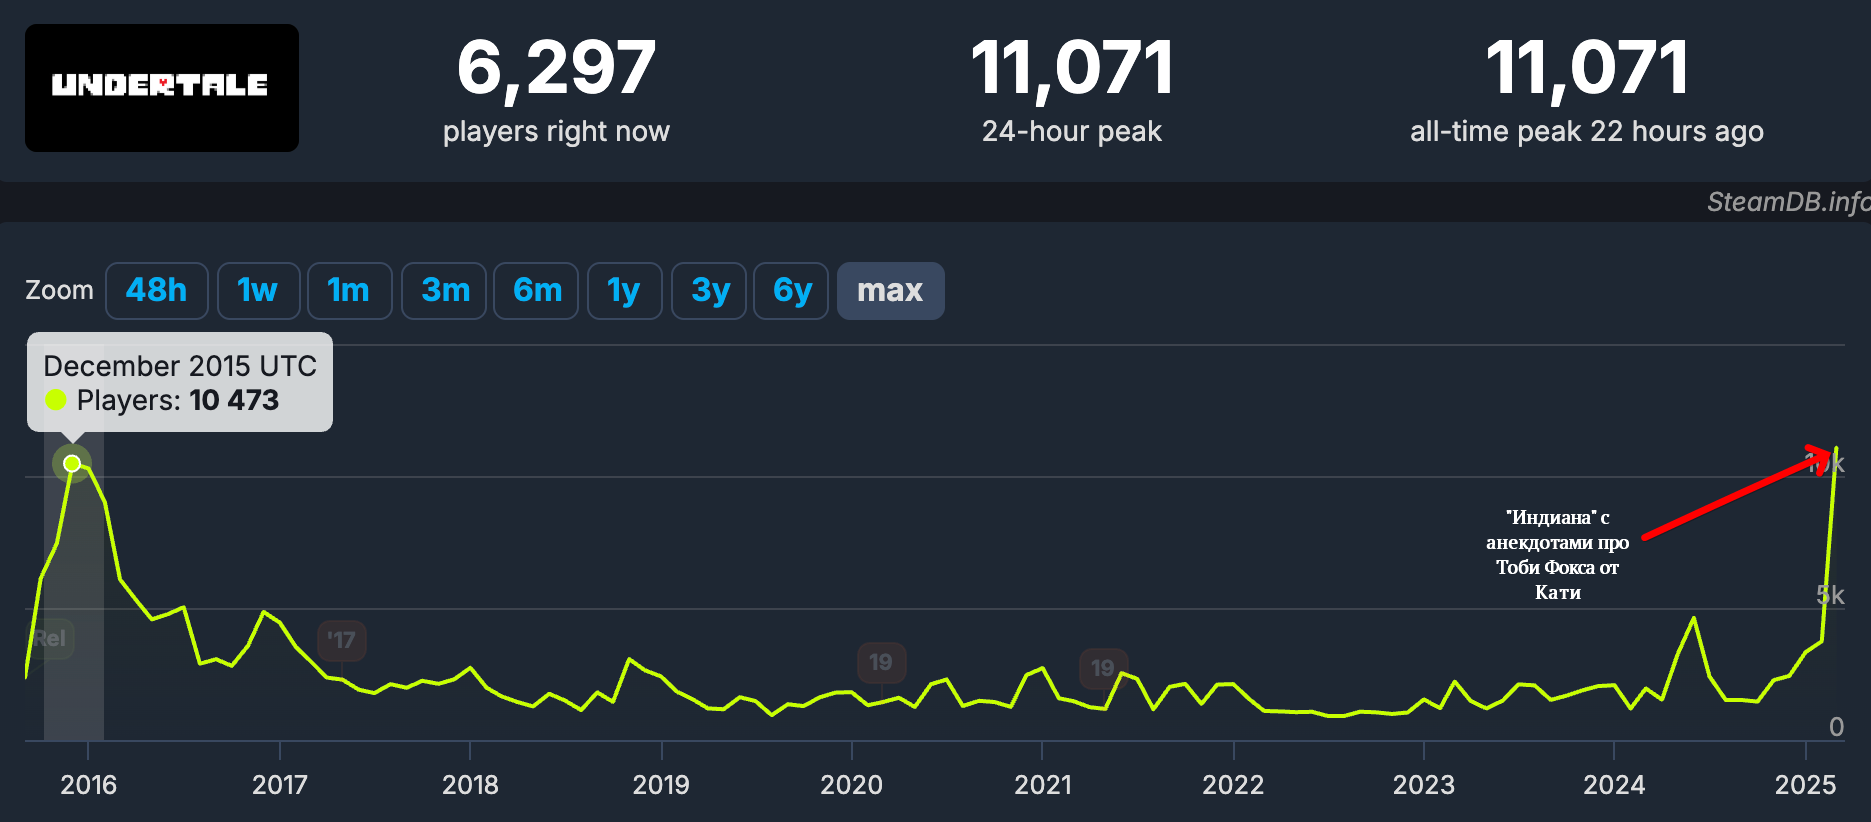Set chart zoom to 3m
The height and width of the screenshot is (822, 1871).
(444, 291)
